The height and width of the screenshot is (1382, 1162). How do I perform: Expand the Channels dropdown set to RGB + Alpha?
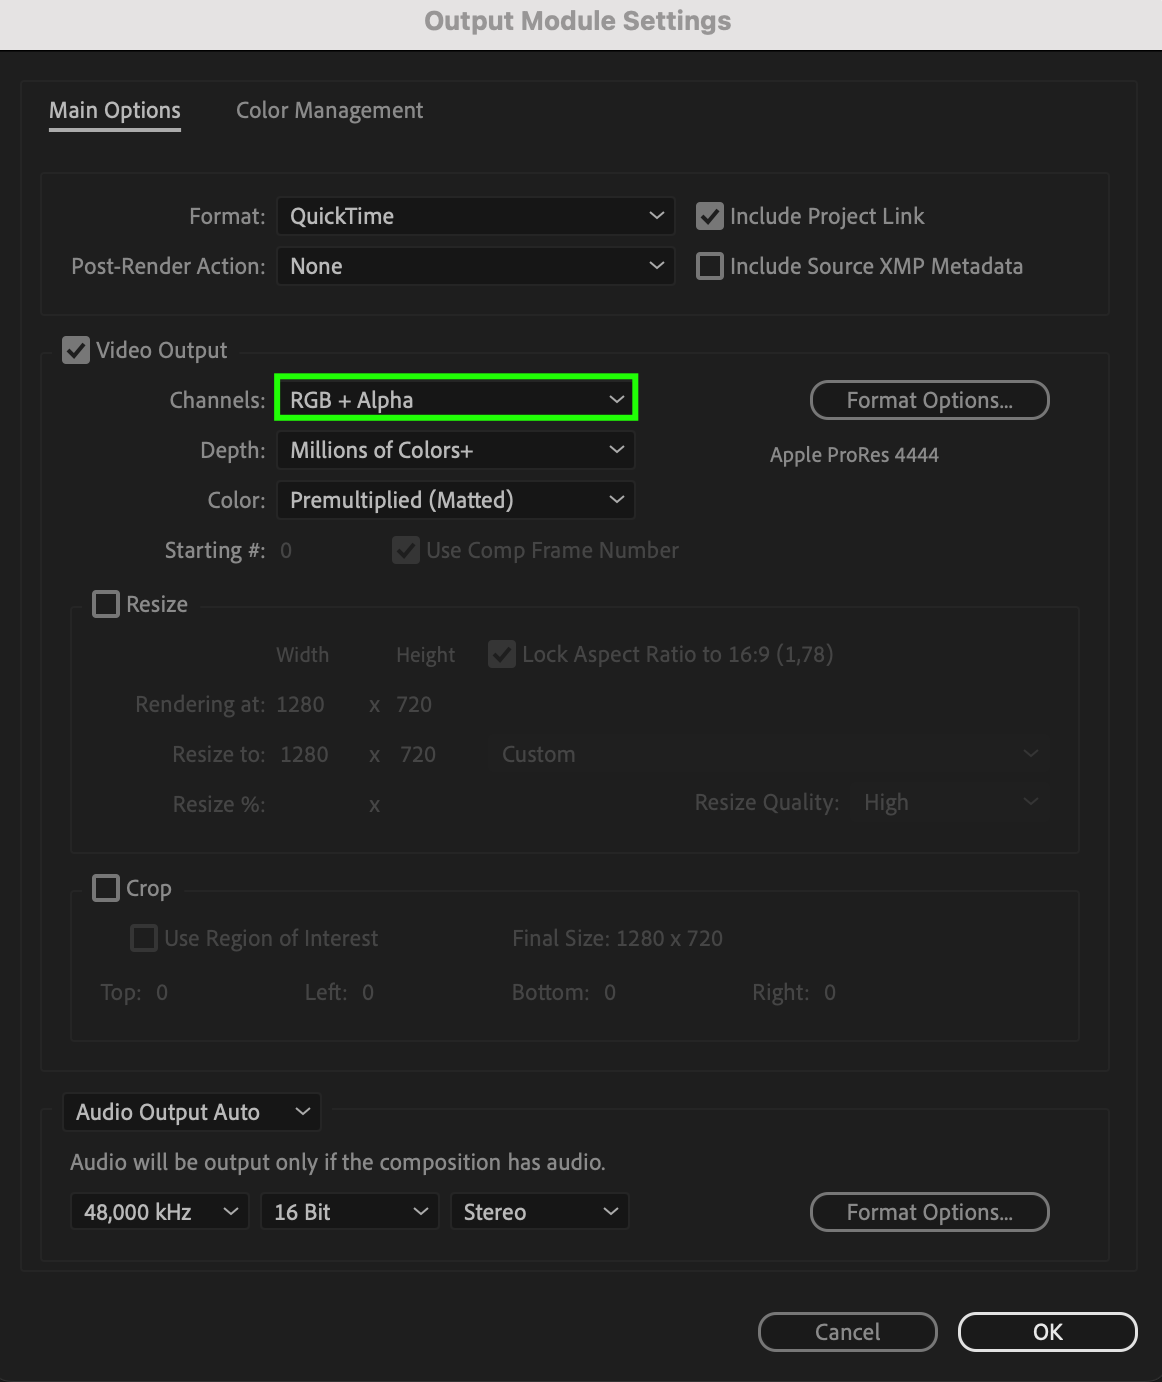pyautogui.click(x=456, y=400)
